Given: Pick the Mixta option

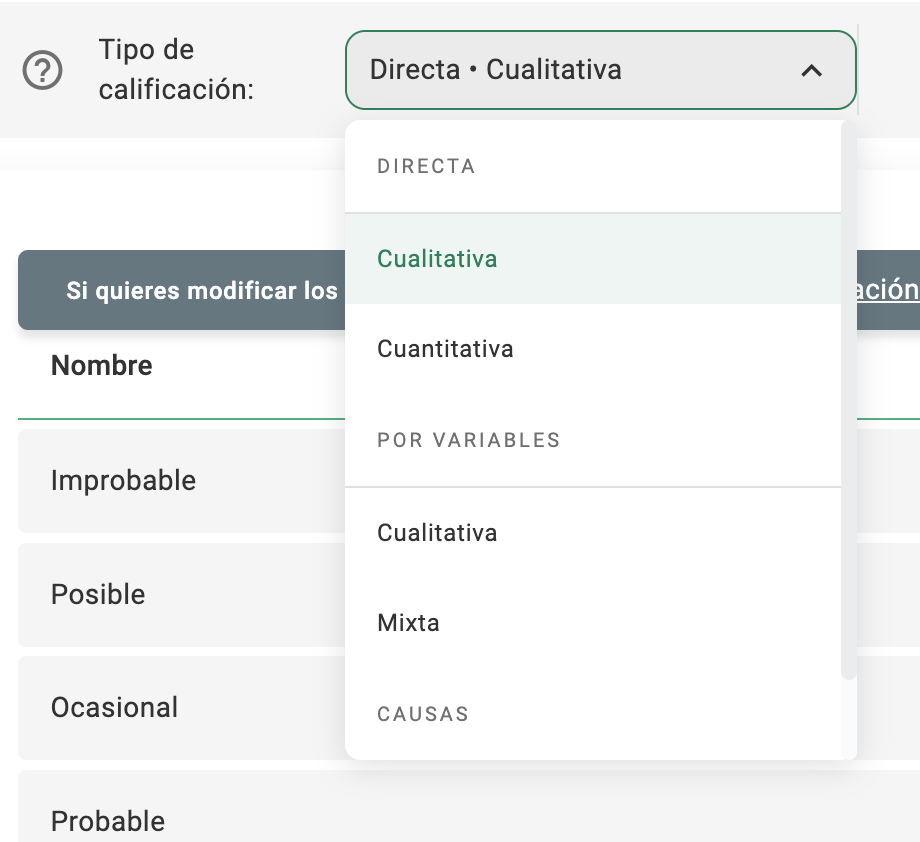Looking at the screenshot, I should pos(408,623).
